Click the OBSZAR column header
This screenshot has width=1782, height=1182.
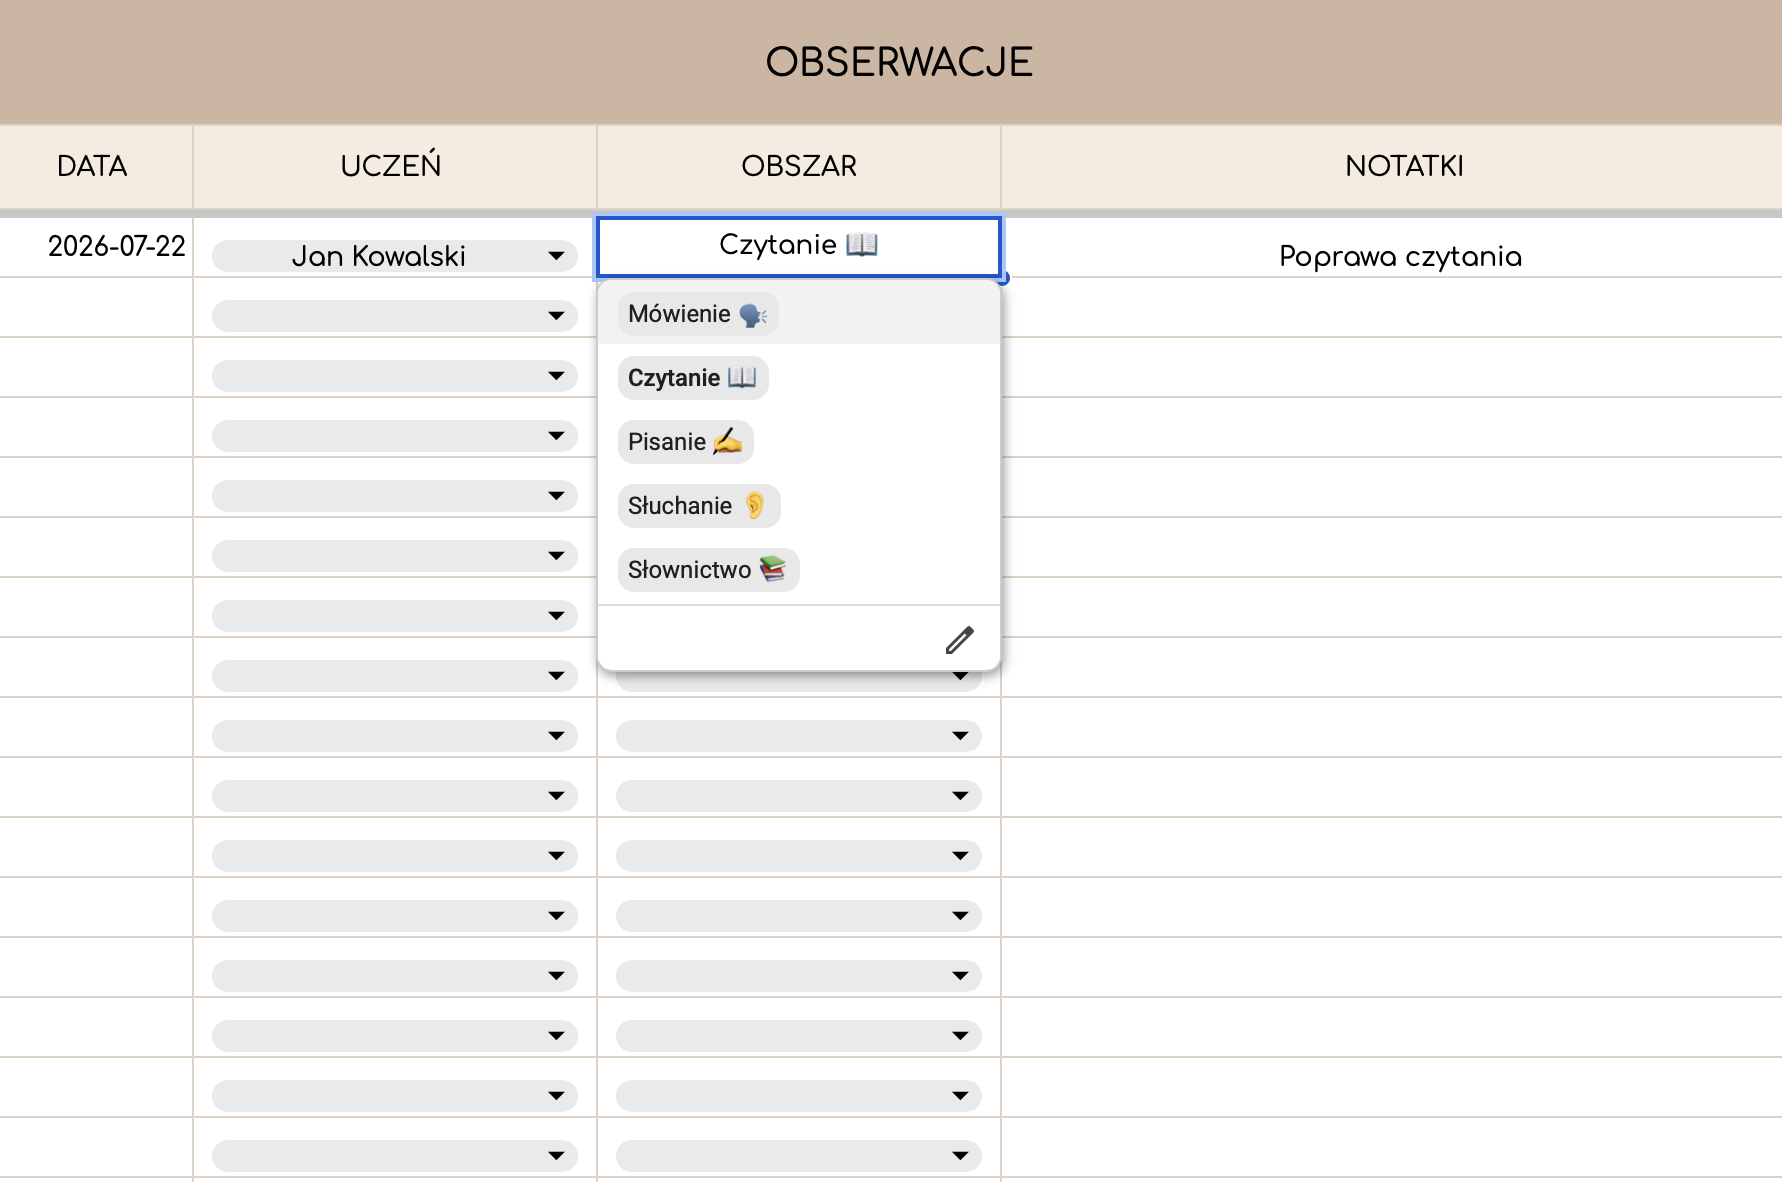click(x=799, y=166)
